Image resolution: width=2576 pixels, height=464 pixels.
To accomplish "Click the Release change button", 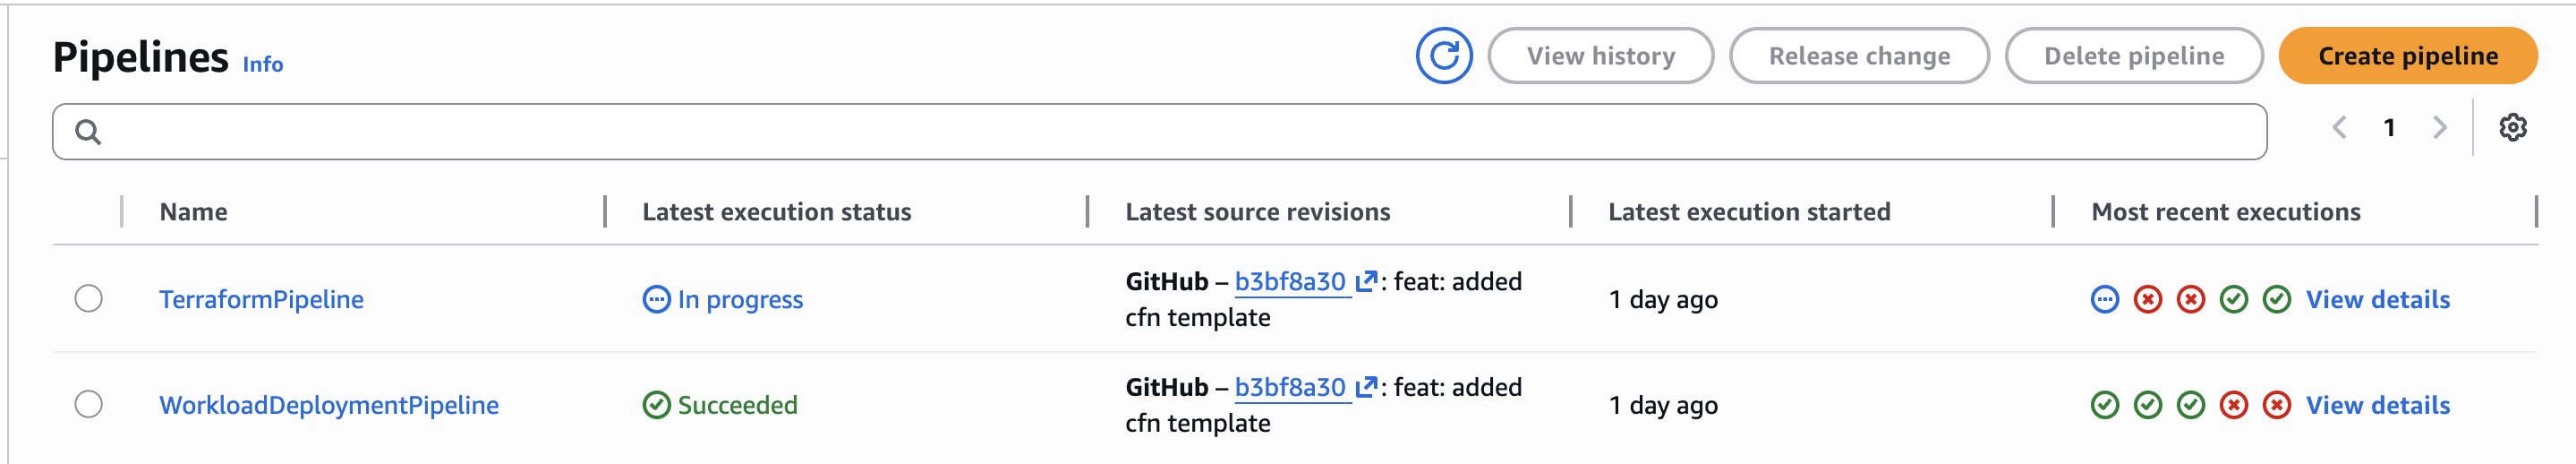I will click(1858, 56).
